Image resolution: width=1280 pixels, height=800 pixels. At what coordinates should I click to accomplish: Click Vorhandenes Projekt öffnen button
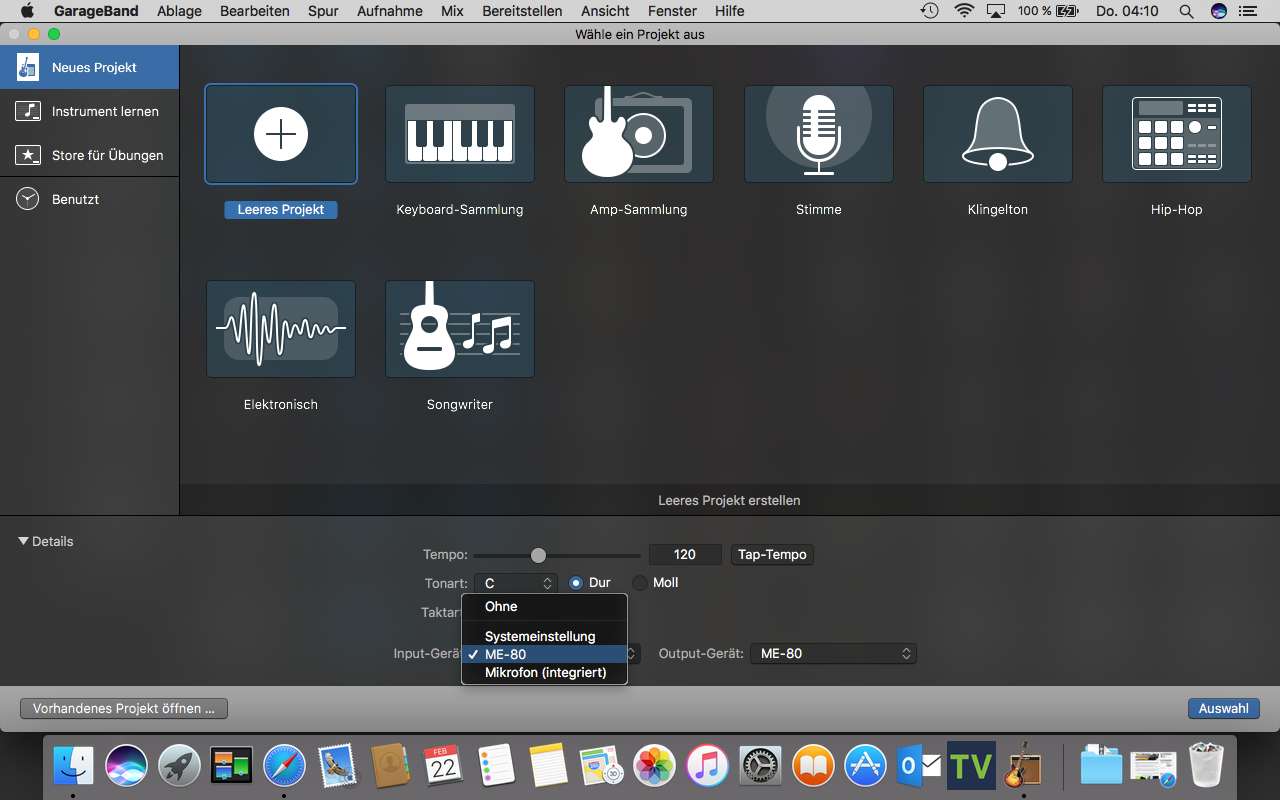click(124, 708)
